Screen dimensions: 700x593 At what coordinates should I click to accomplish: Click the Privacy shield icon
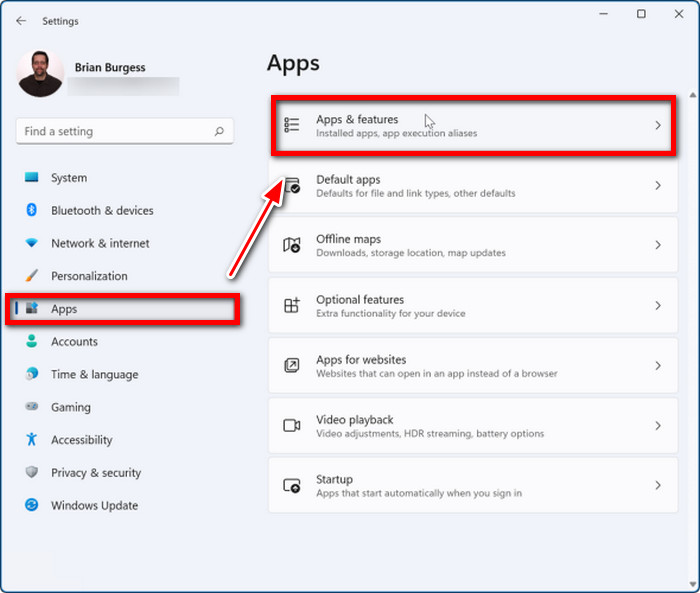point(32,472)
